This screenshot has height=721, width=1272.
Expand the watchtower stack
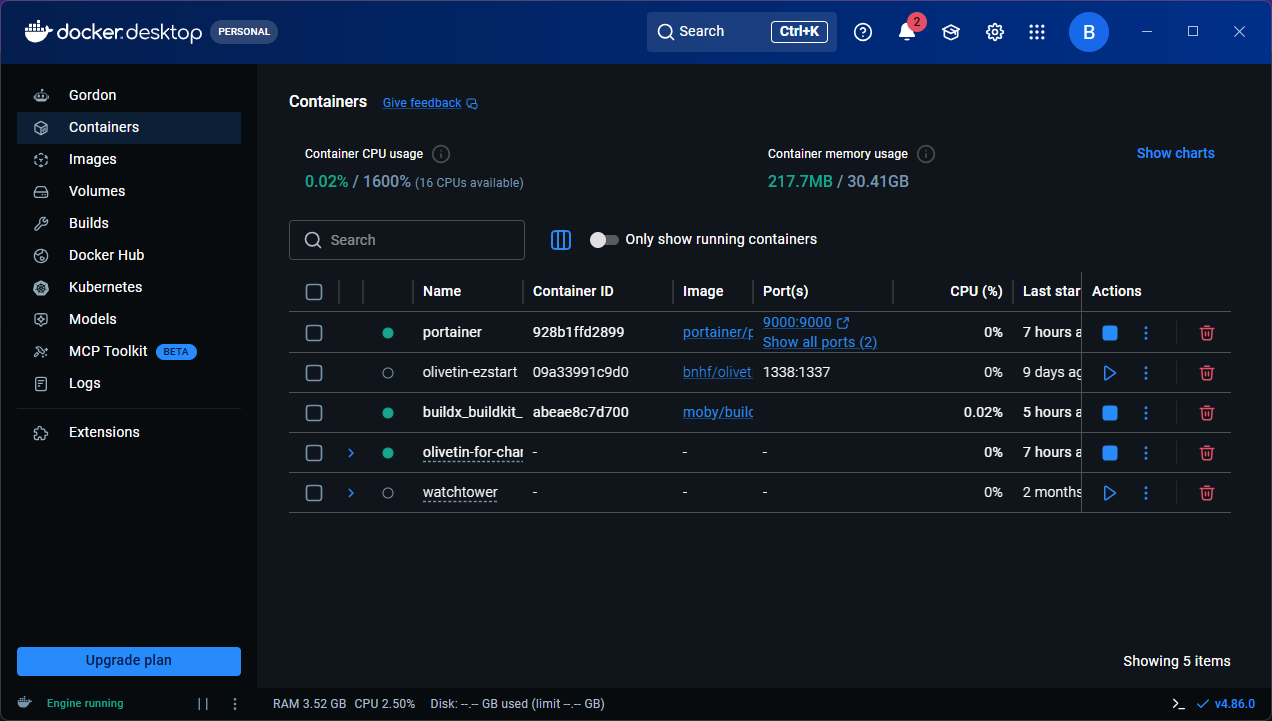(351, 493)
